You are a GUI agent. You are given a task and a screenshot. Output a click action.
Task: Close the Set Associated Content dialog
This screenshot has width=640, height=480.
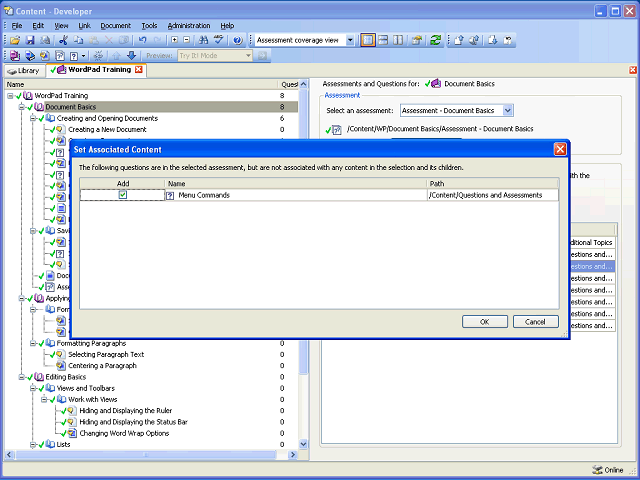pos(560,149)
